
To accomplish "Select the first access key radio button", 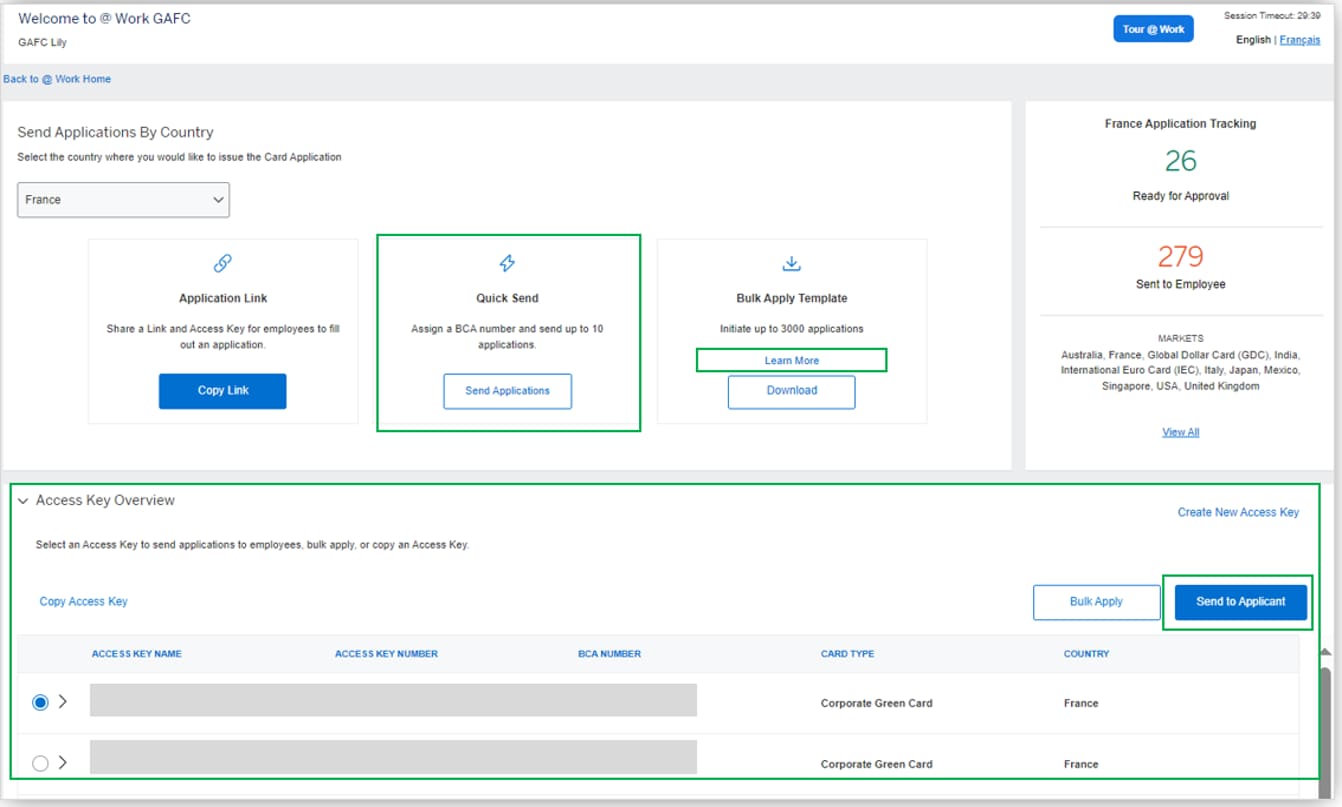I will pyautogui.click(x=39, y=701).
